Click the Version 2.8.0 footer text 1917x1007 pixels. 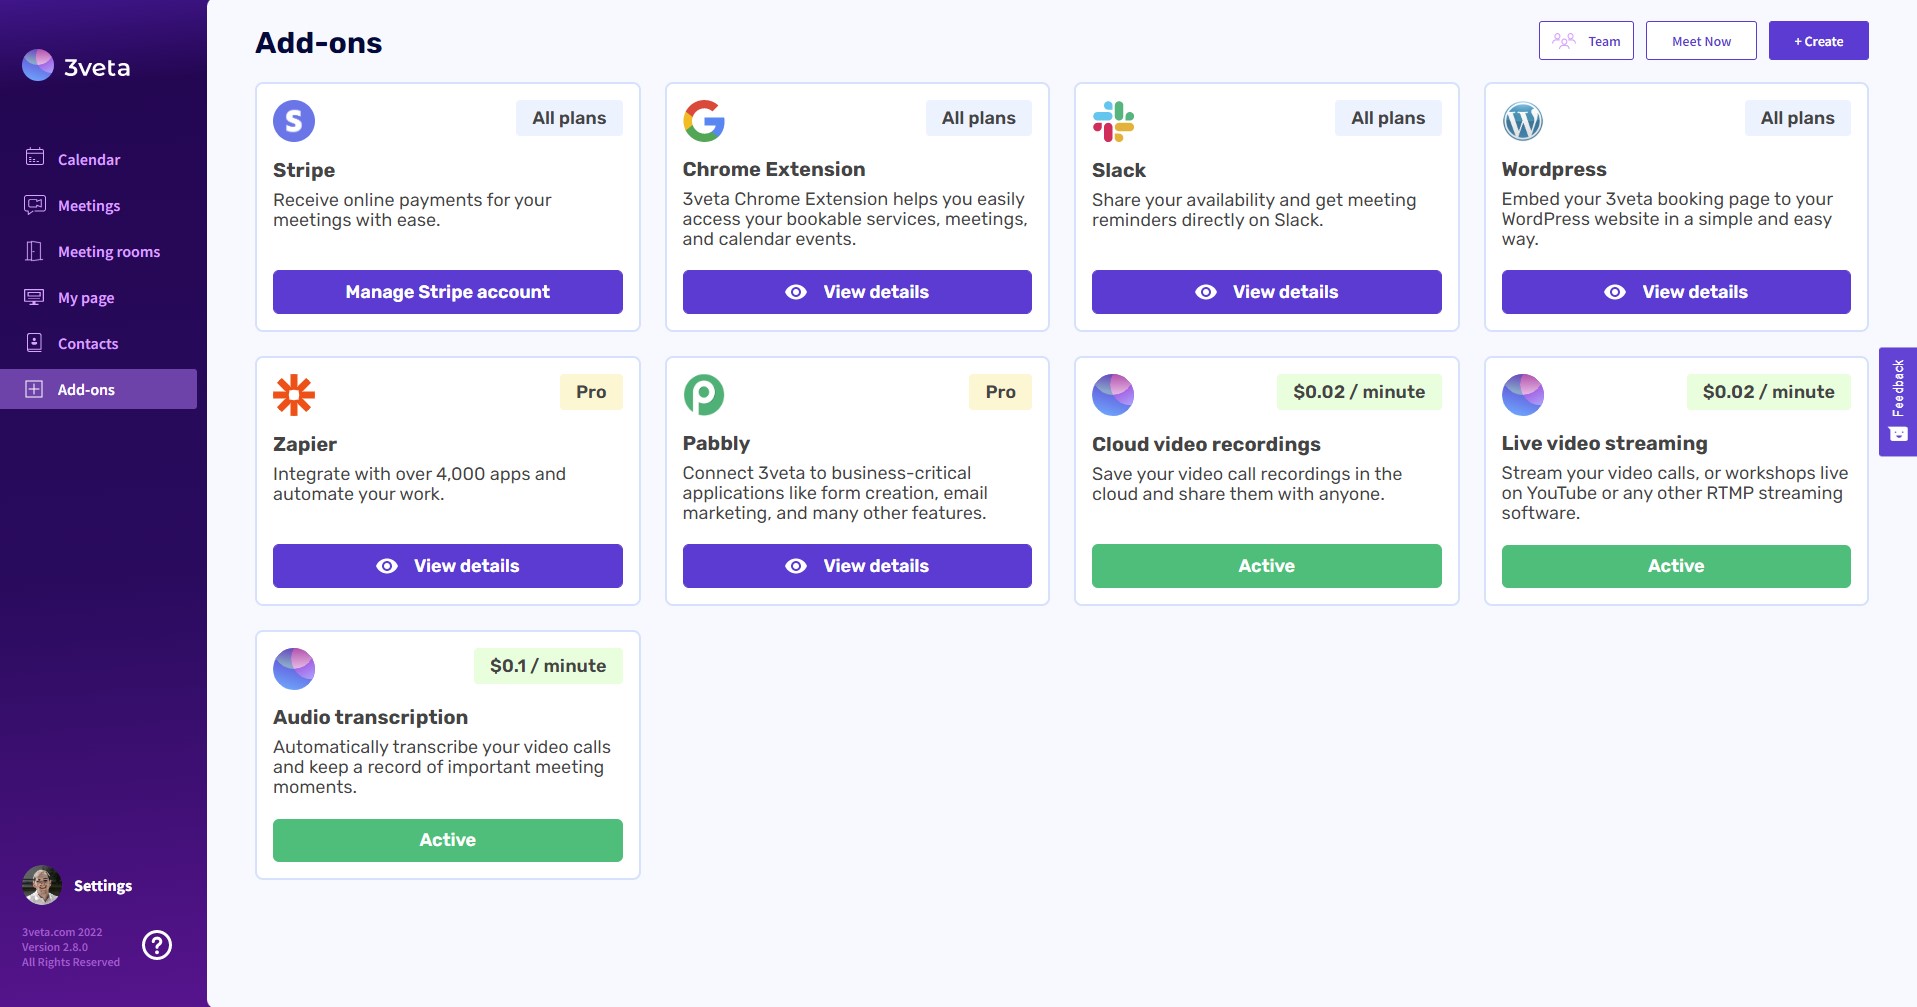(55, 947)
